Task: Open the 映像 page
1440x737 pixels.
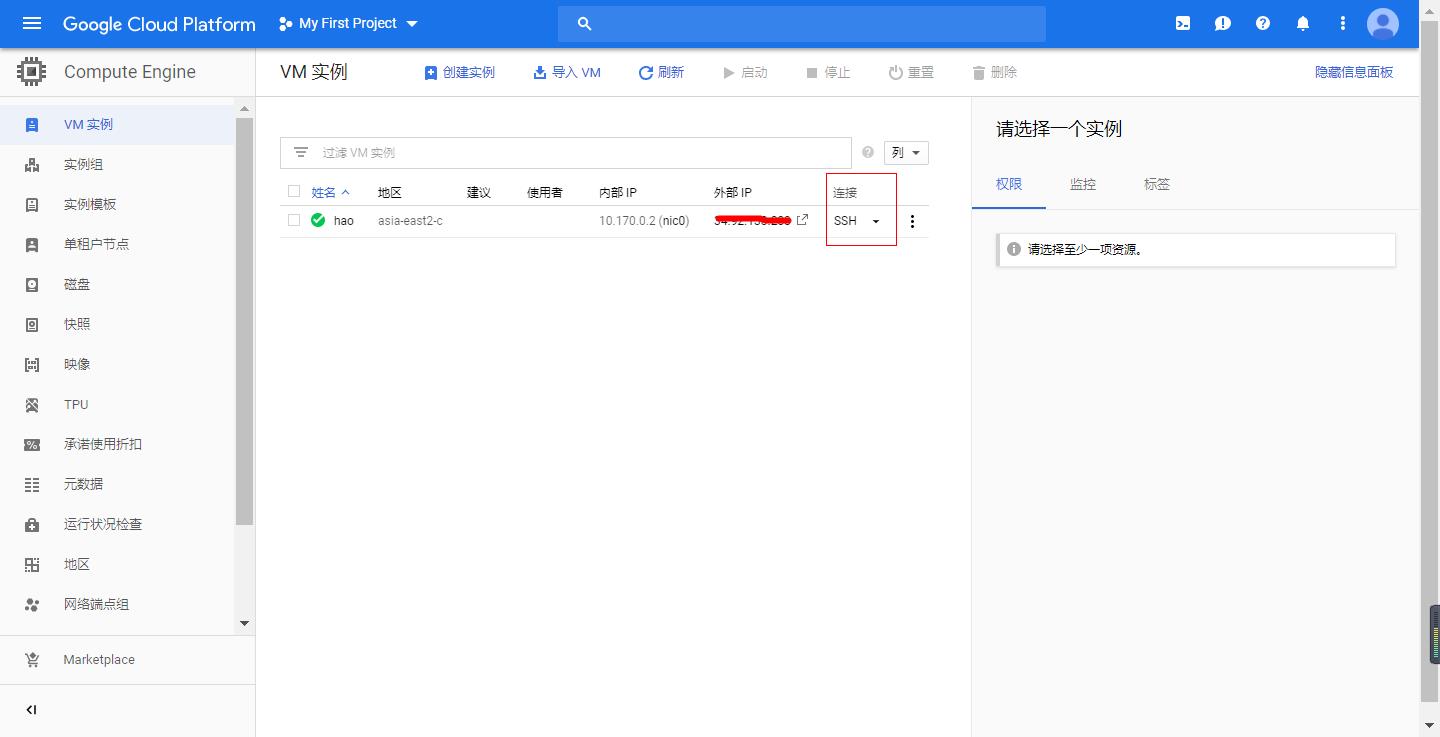Action: [x=77, y=364]
